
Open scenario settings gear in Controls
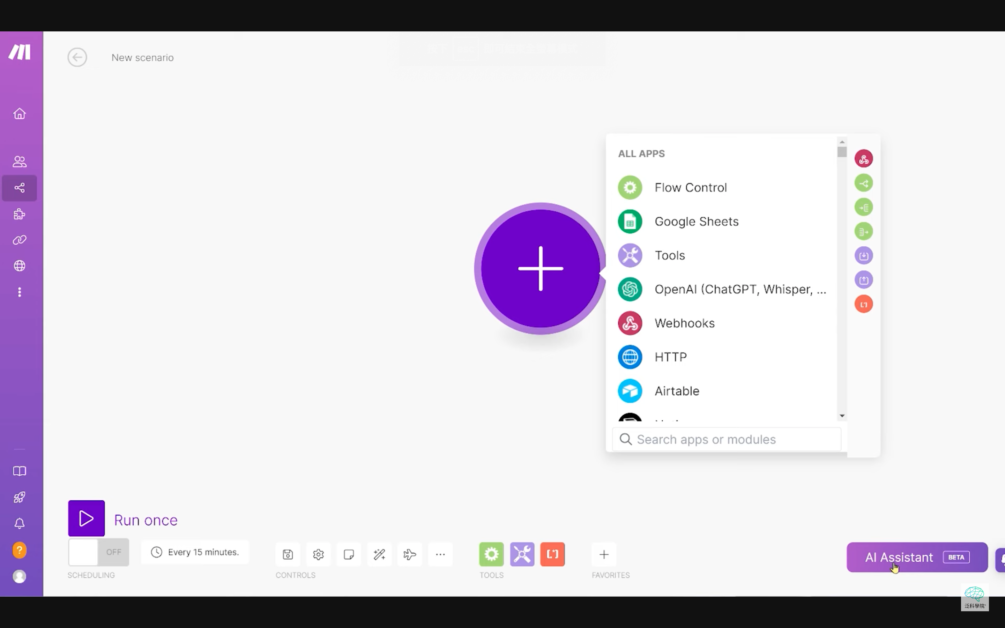(x=318, y=554)
